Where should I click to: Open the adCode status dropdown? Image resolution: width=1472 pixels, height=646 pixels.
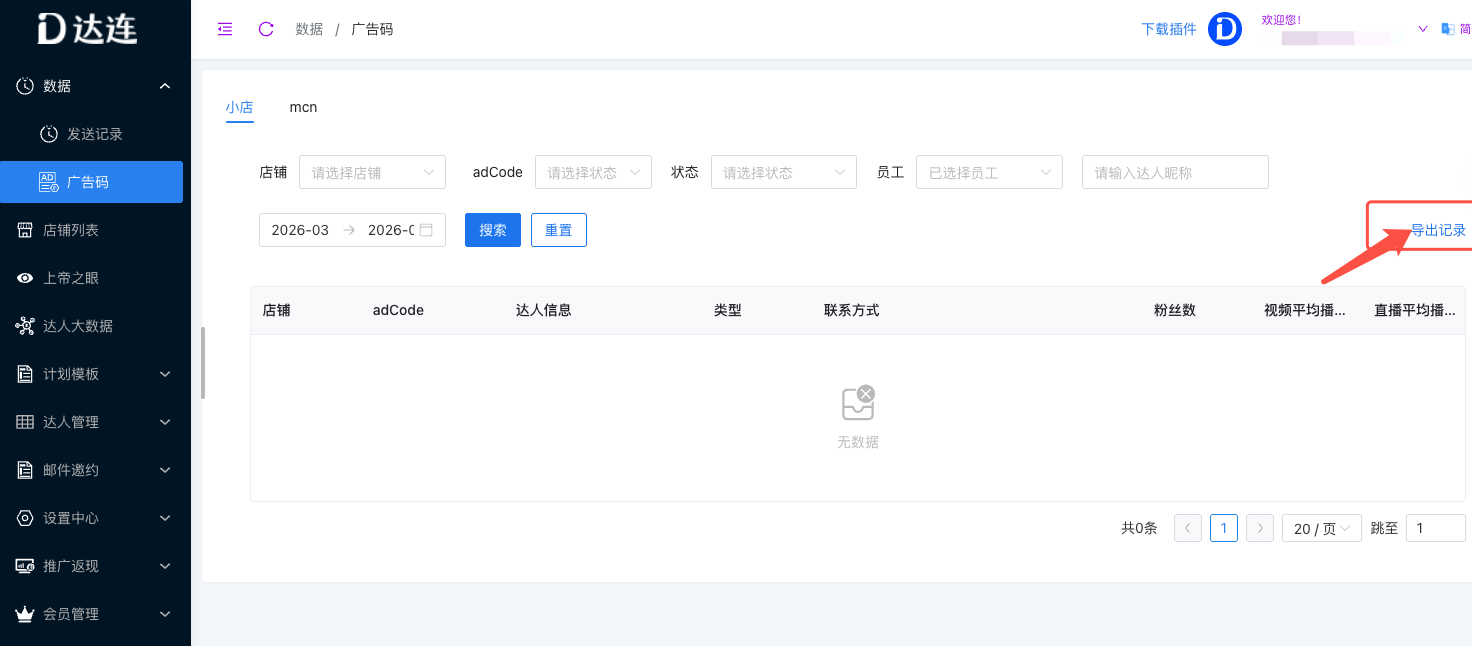pyautogui.click(x=593, y=172)
